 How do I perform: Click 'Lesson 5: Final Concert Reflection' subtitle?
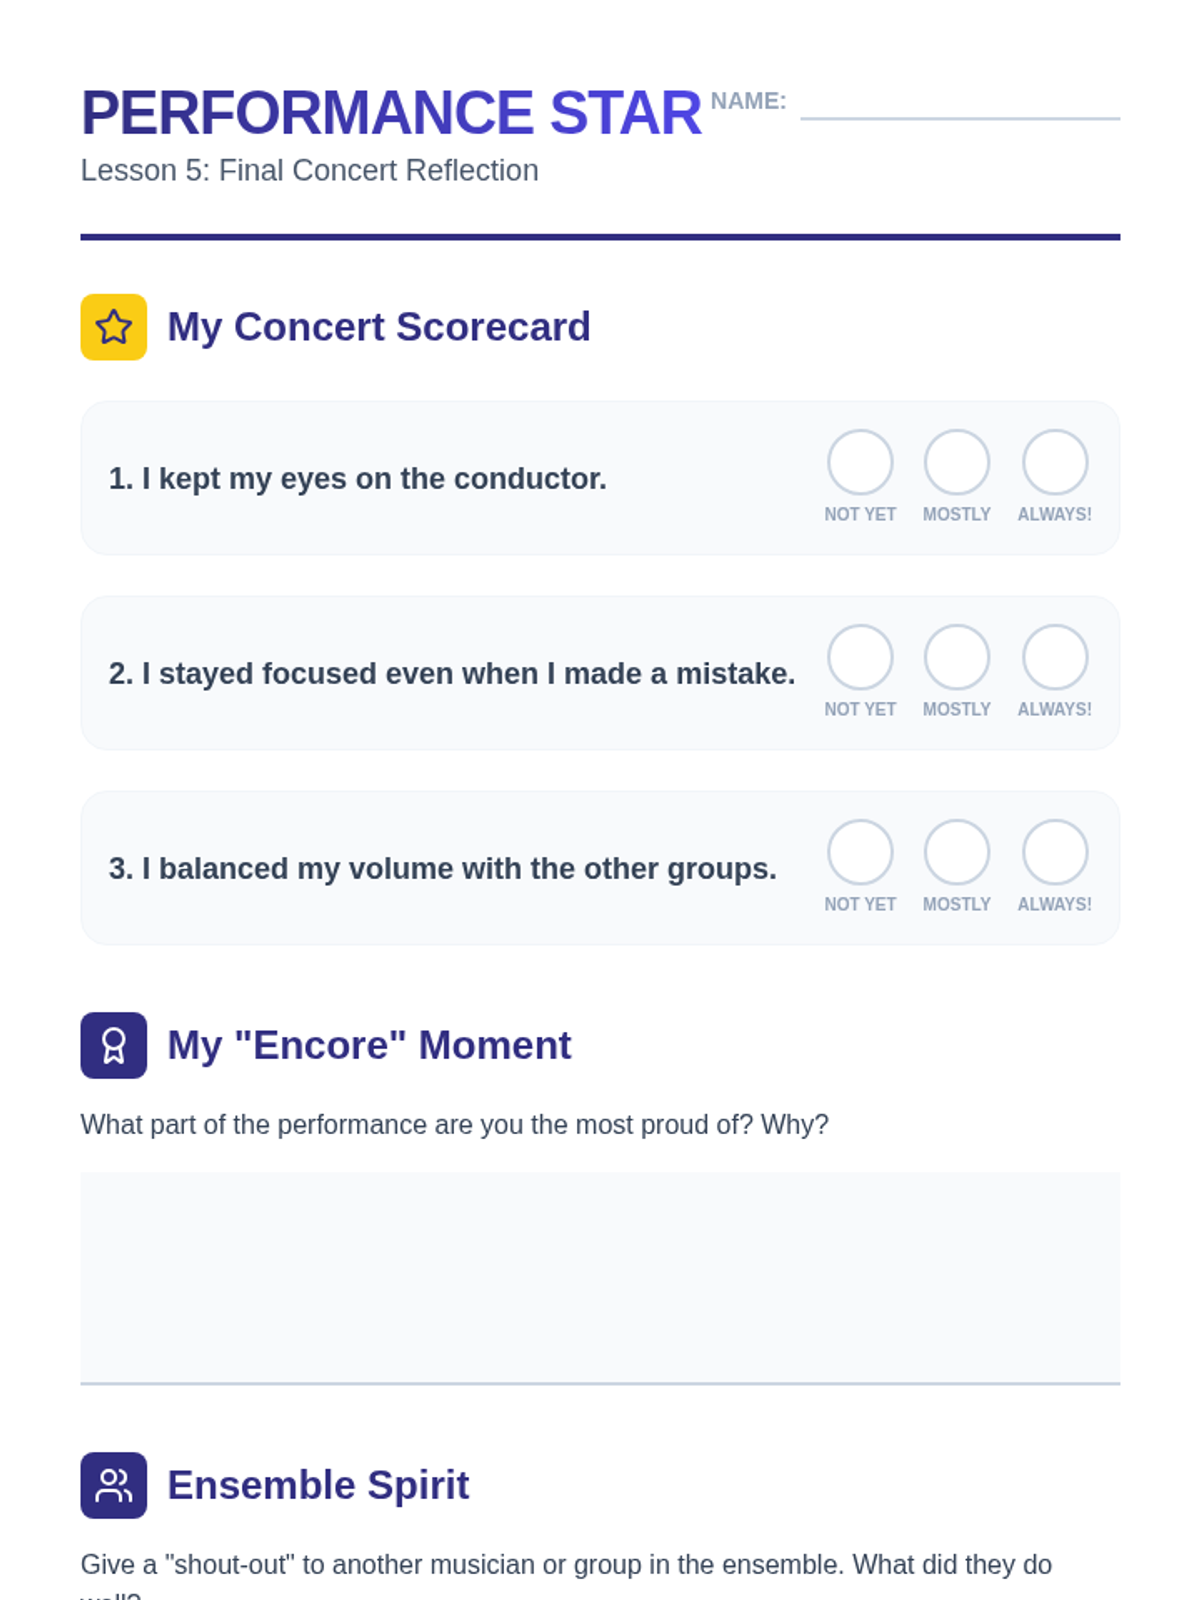[x=309, y=170]
